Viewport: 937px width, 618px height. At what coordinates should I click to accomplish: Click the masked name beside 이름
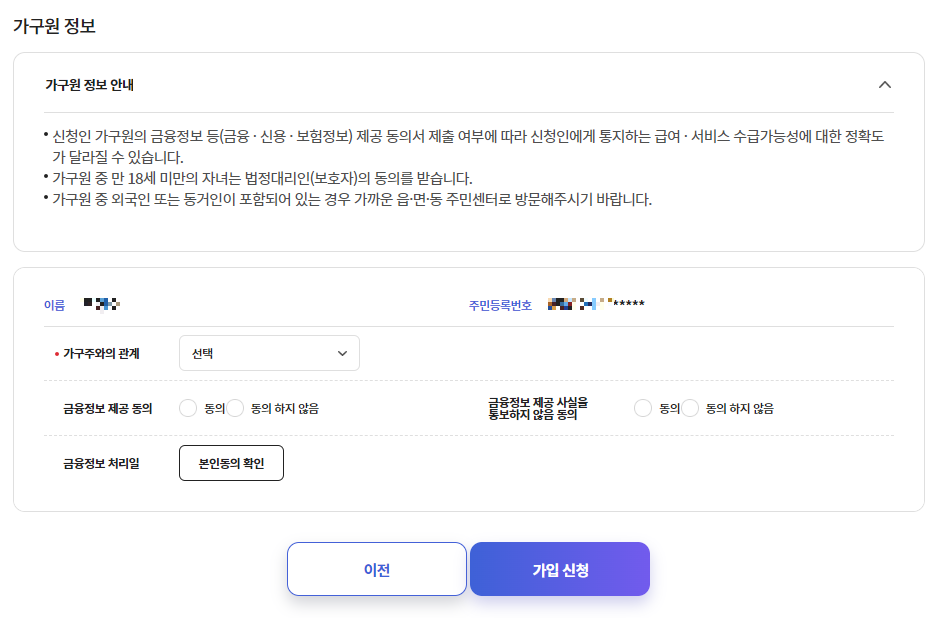click(103, 303)
